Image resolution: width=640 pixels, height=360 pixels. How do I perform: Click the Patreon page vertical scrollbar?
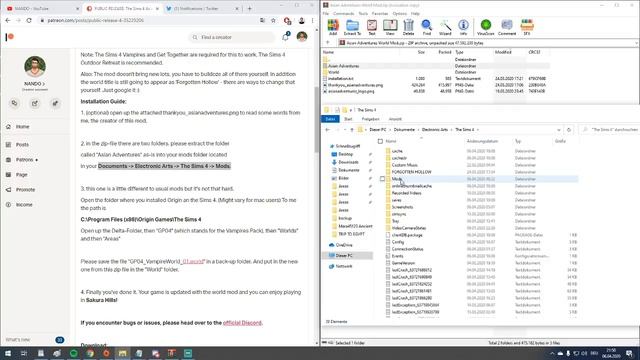pyautogui.click(x=316, y=120)
